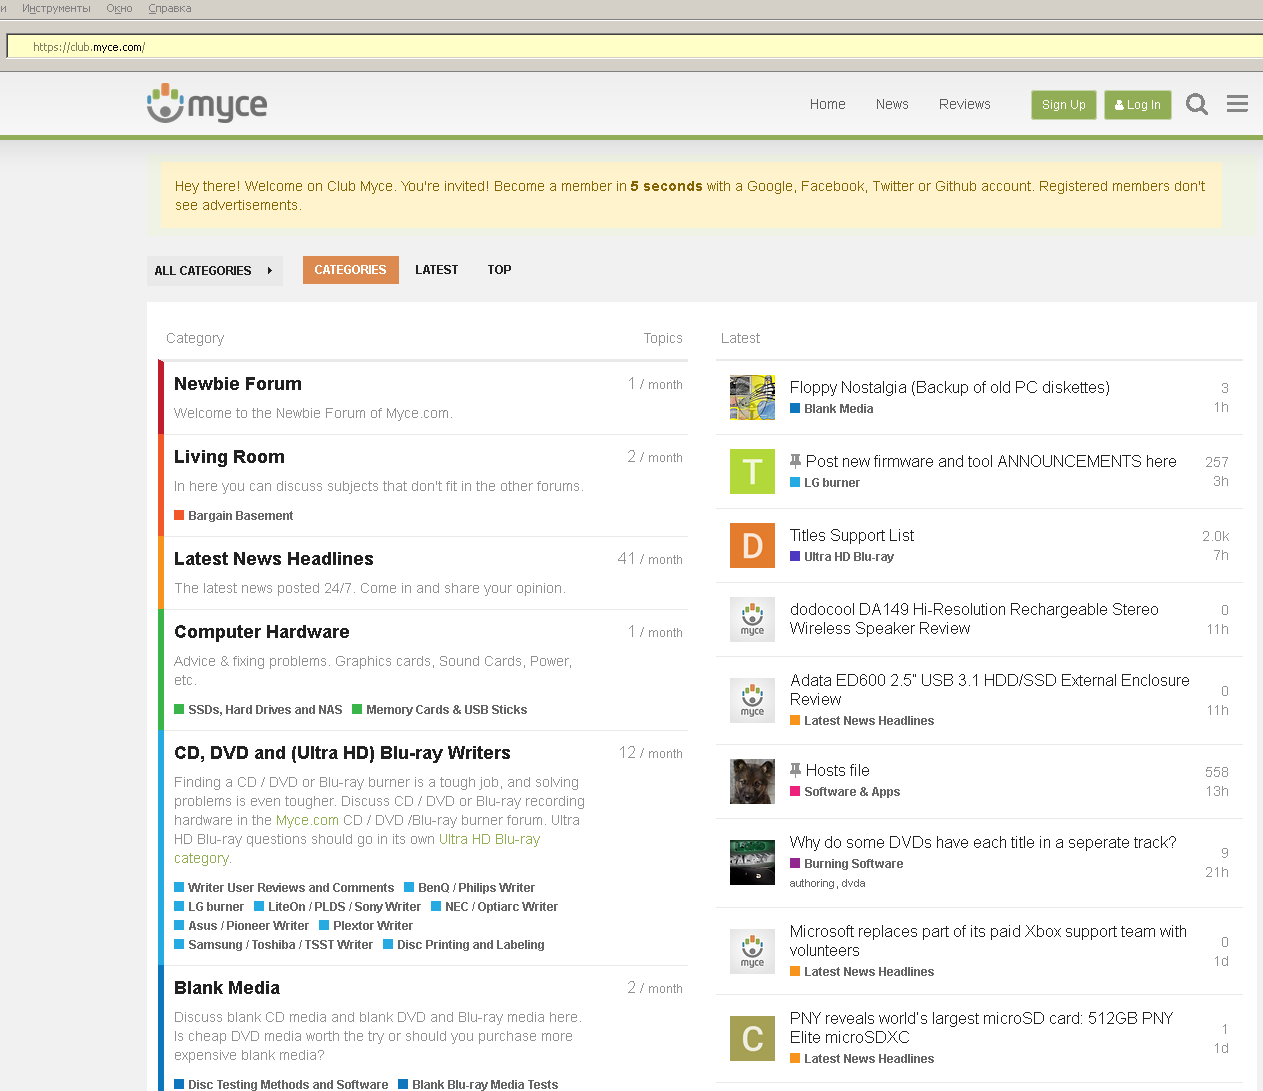Open BenQ / Philips Writer subcategory
This screenshot has height=1091, width=1263.
[470, 888]
